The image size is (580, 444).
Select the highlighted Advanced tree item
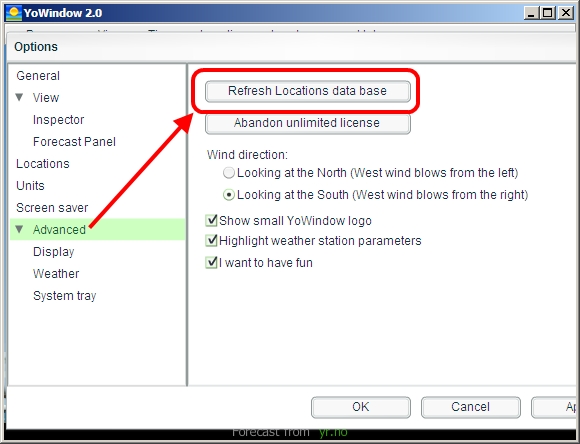(98, 229)
